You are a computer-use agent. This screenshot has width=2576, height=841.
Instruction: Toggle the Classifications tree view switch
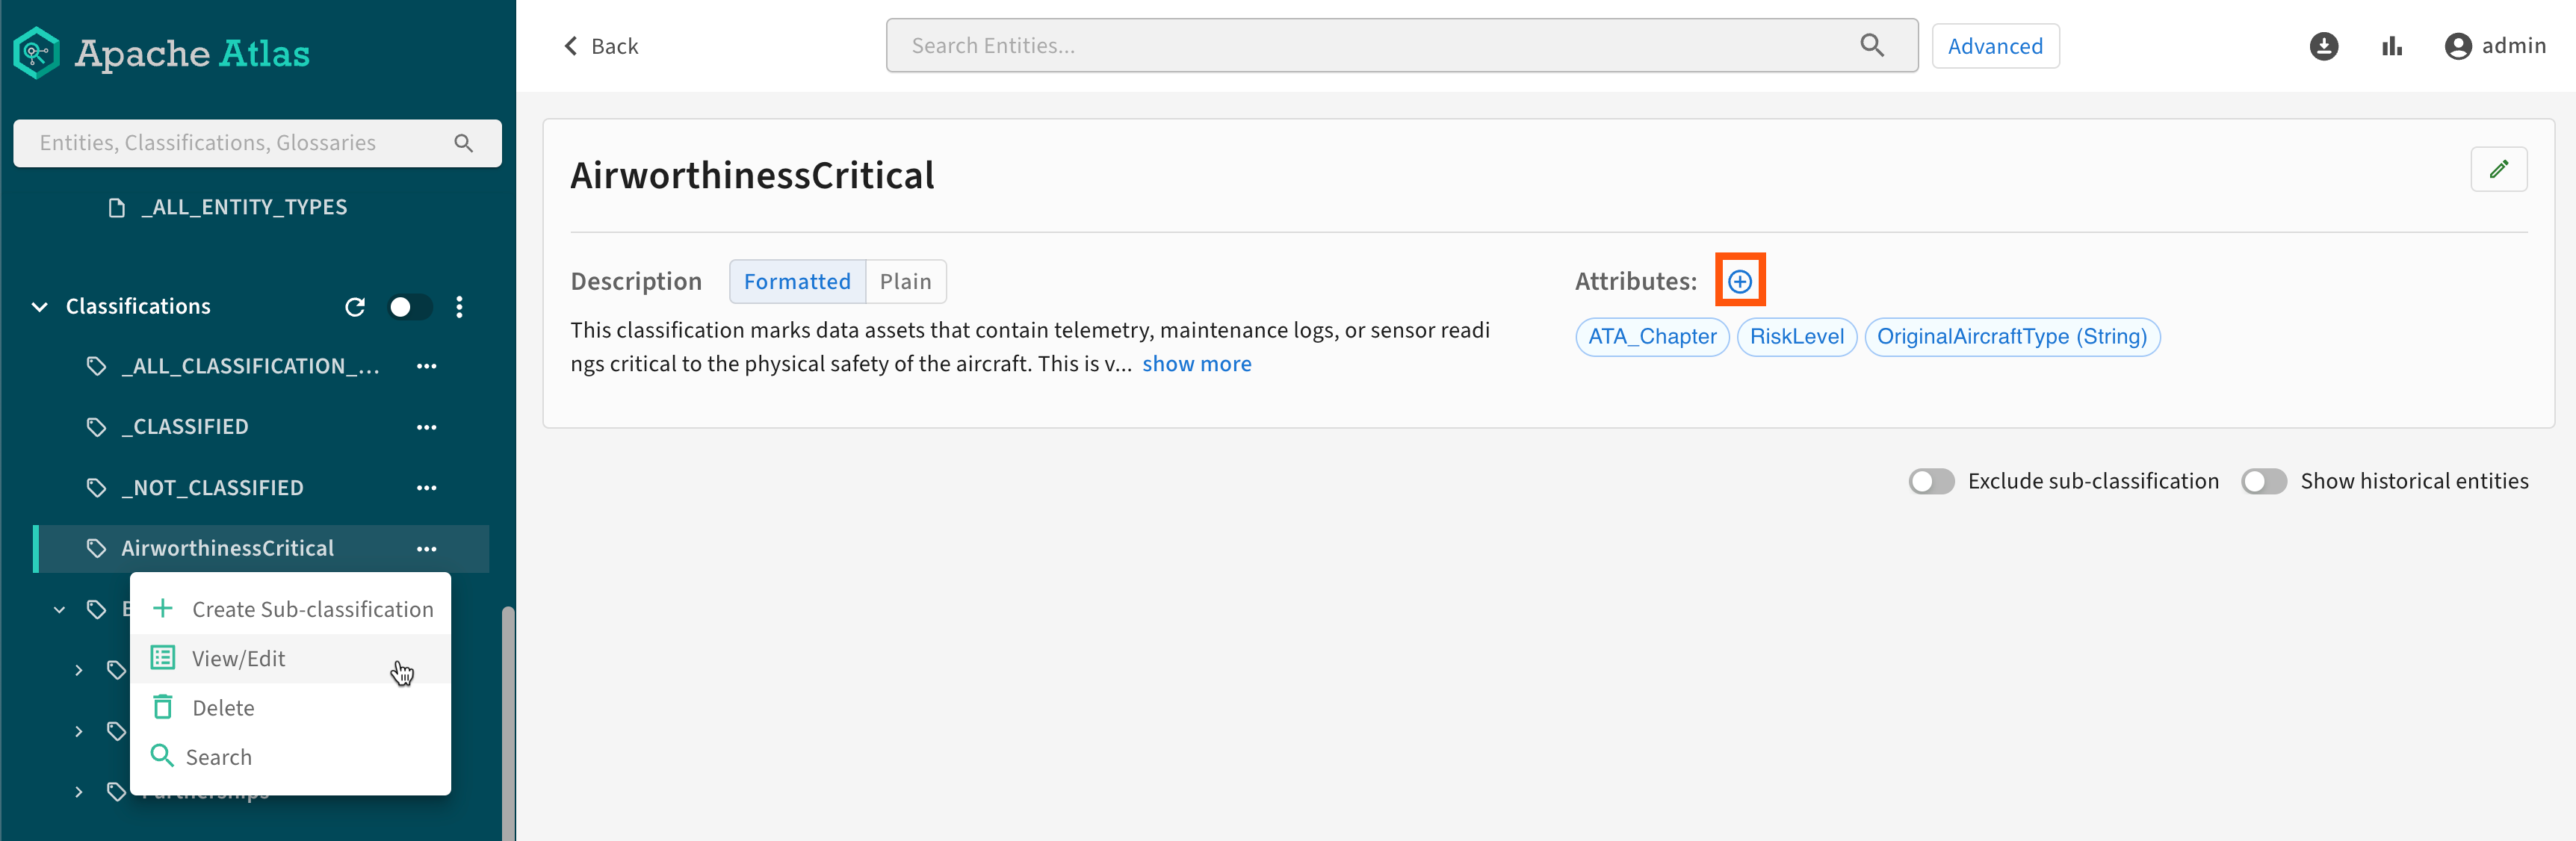(410, 307)
